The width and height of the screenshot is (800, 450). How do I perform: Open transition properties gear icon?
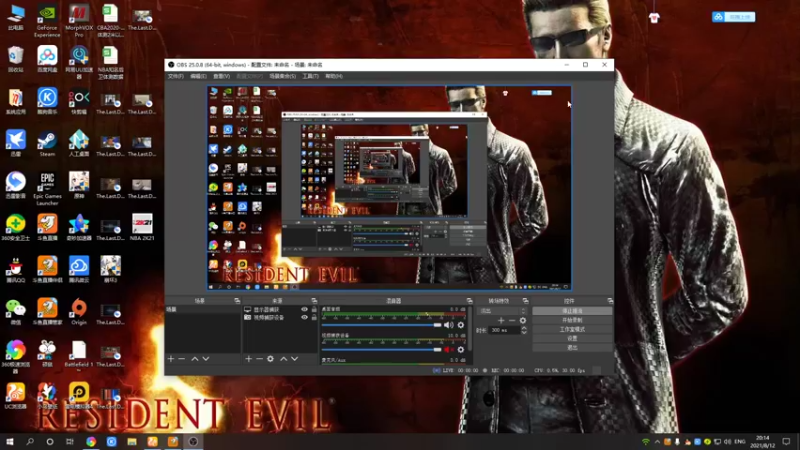pos(522,320)
